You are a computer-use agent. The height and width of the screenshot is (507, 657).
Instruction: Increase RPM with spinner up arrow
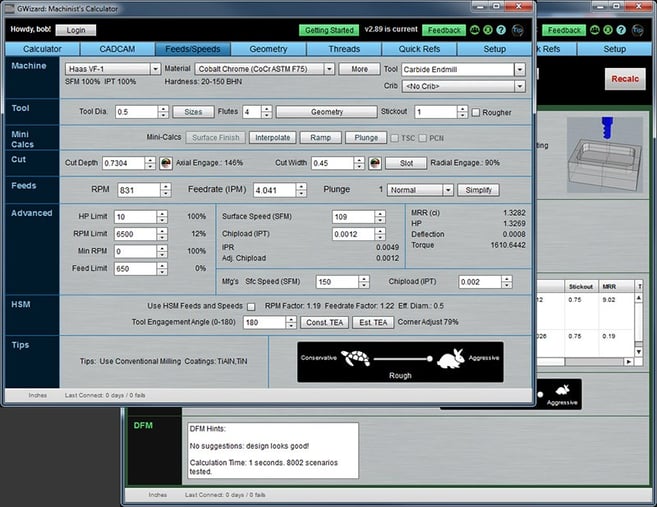coord(166,187)
